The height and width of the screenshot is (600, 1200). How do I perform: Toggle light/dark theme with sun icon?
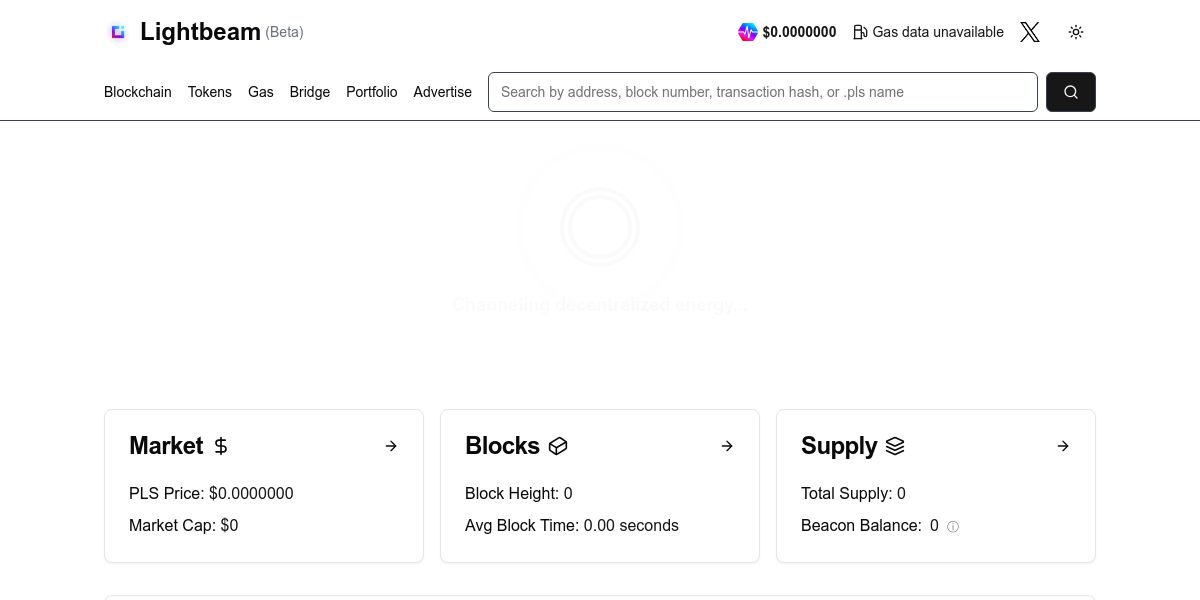tap(1076, 32)
